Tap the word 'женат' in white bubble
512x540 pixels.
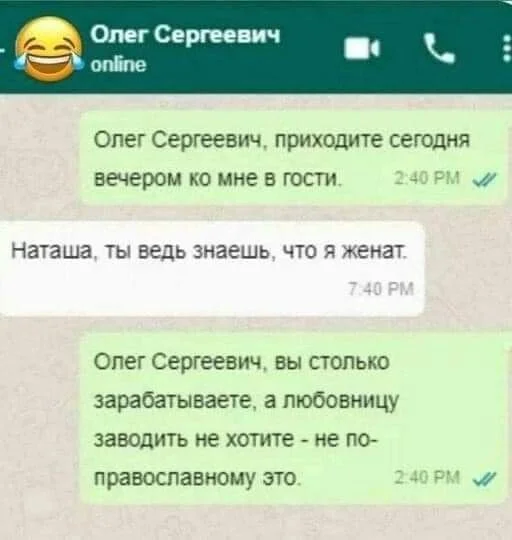(x=374, y=249)
